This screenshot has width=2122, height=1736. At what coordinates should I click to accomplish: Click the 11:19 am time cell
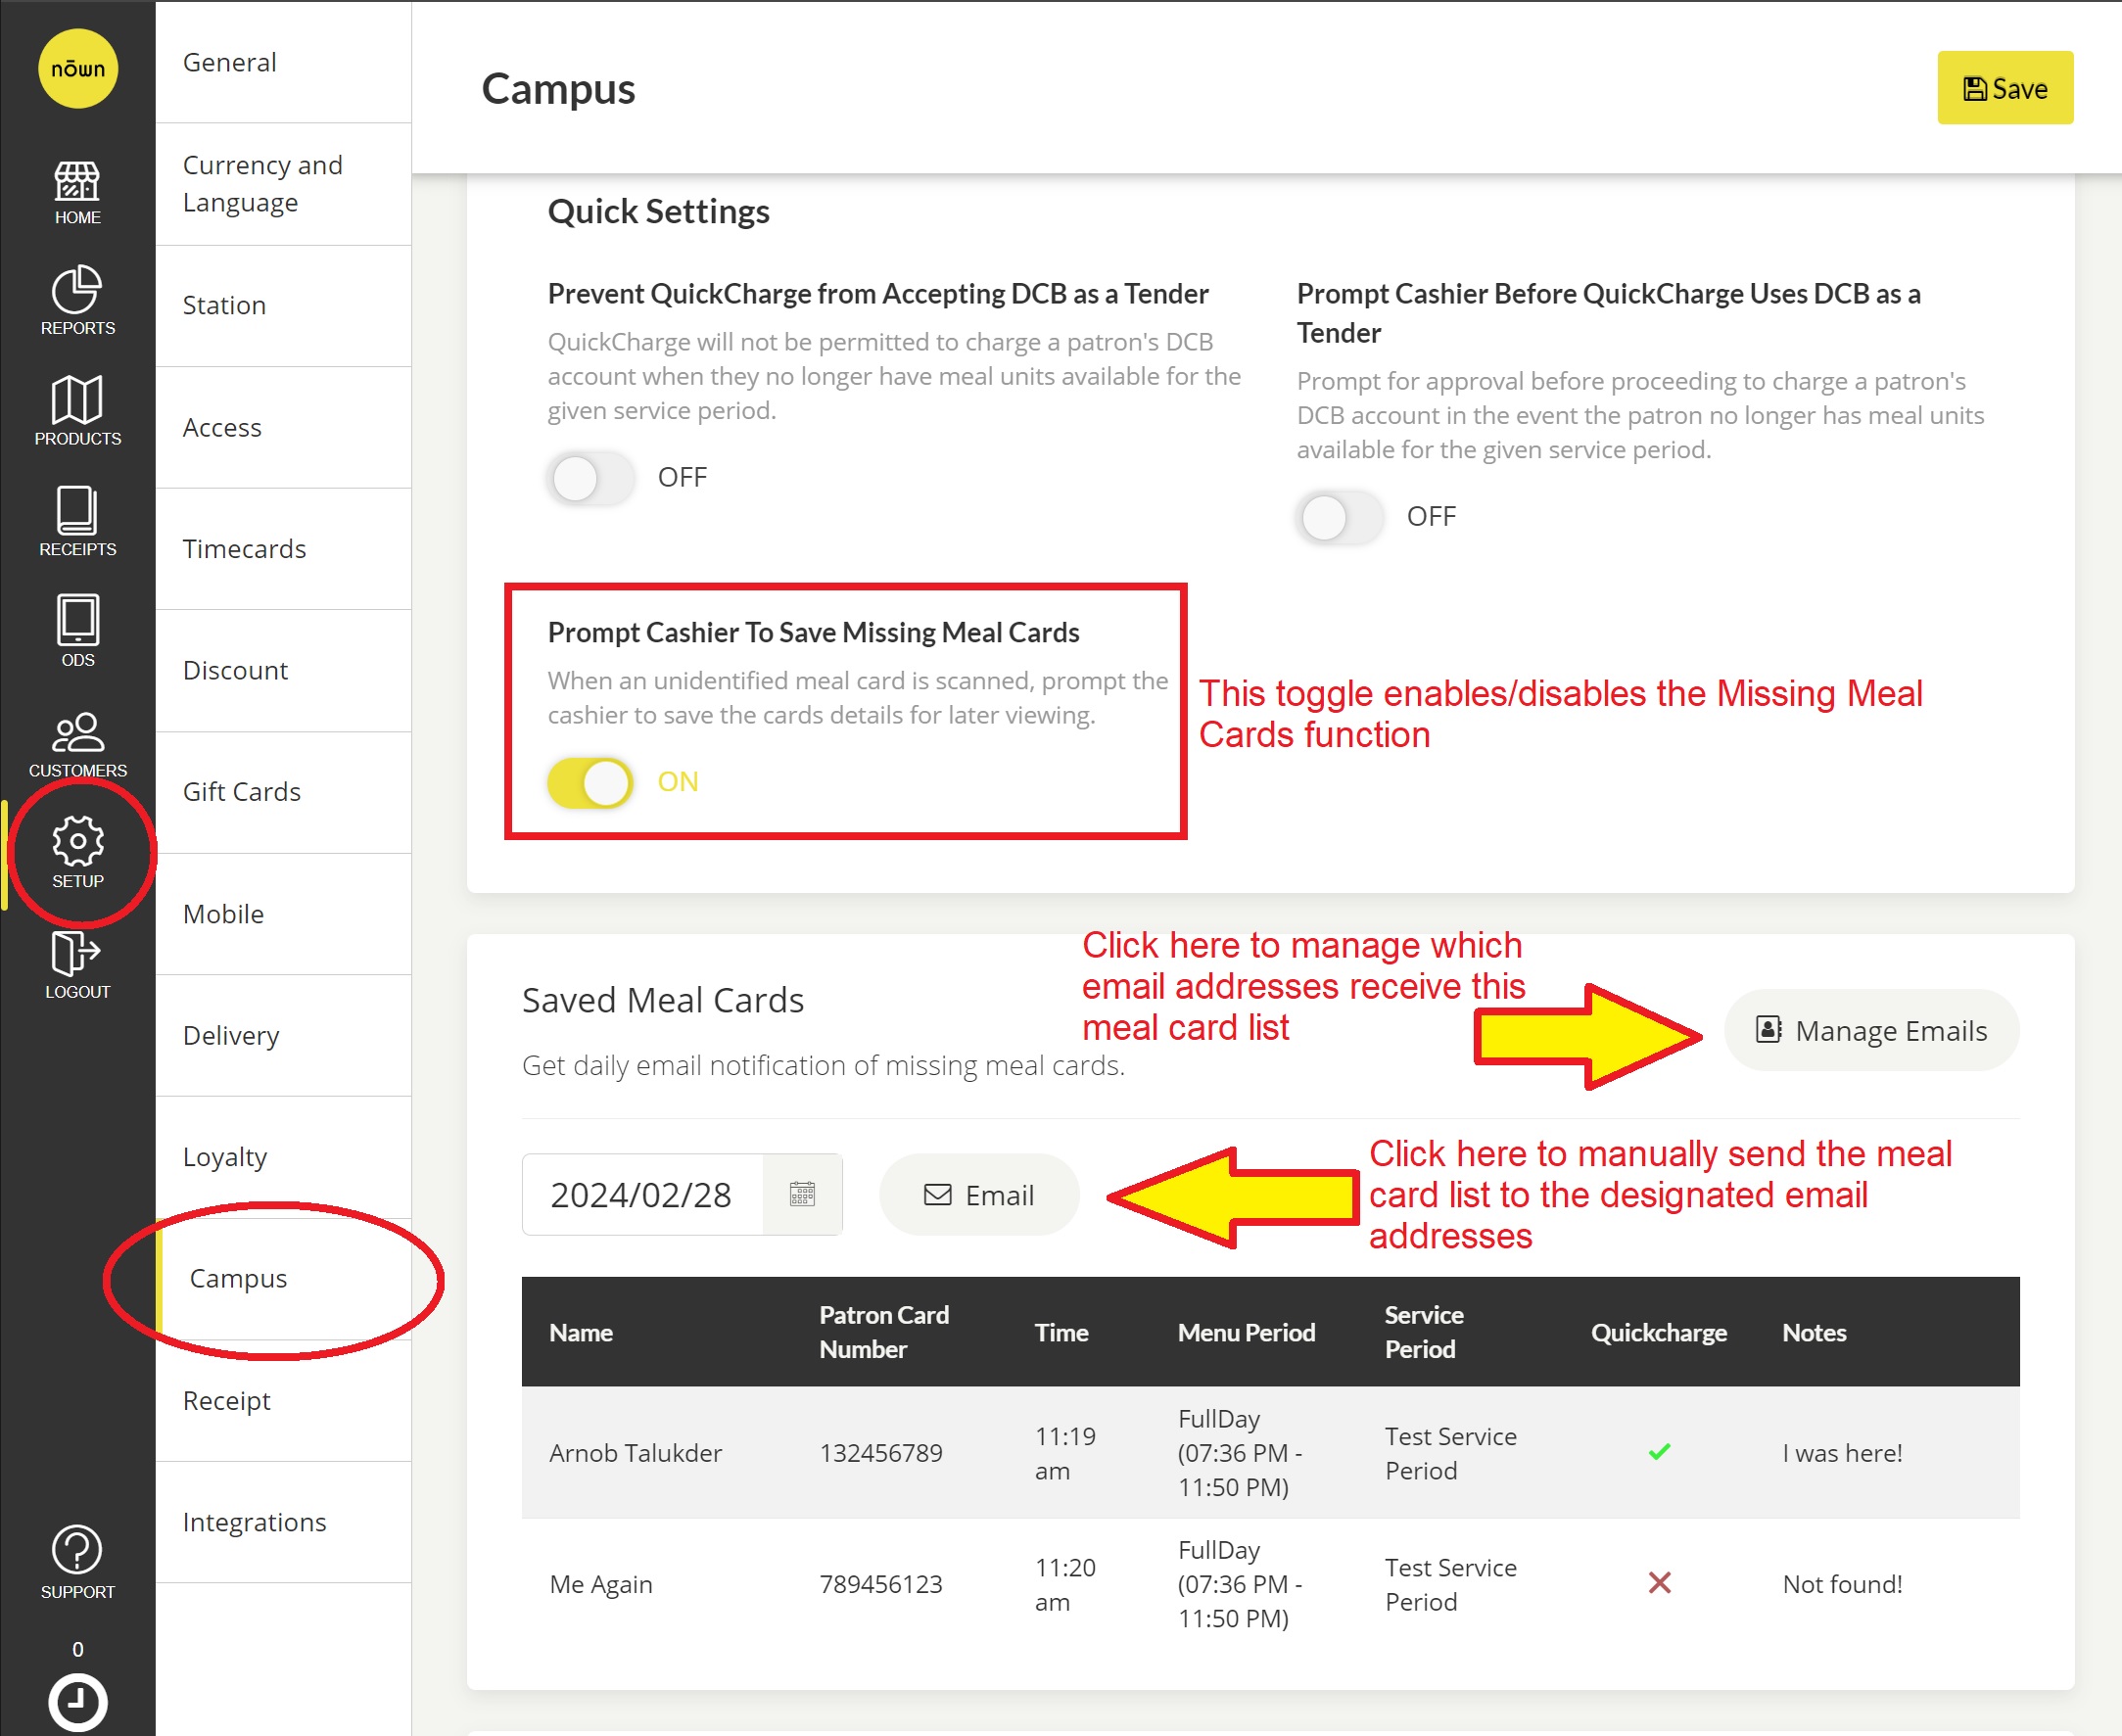1065,1453
